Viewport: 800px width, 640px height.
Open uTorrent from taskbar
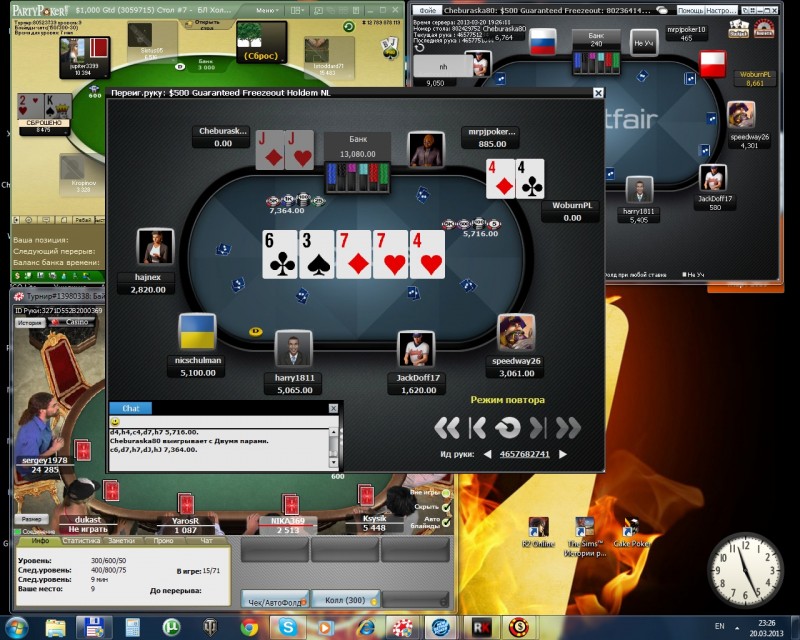click(171, 627)
